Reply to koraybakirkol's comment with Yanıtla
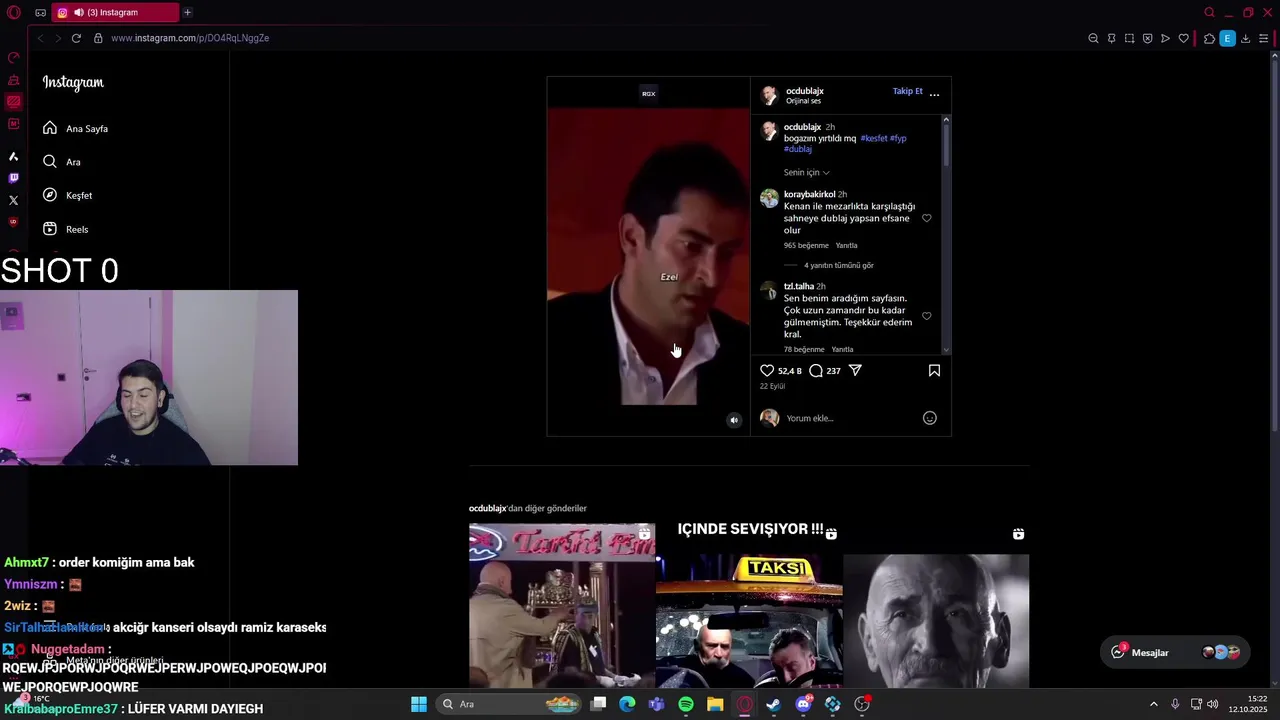The width and height of the screenshot is (1280, 720). click(846, 245)
